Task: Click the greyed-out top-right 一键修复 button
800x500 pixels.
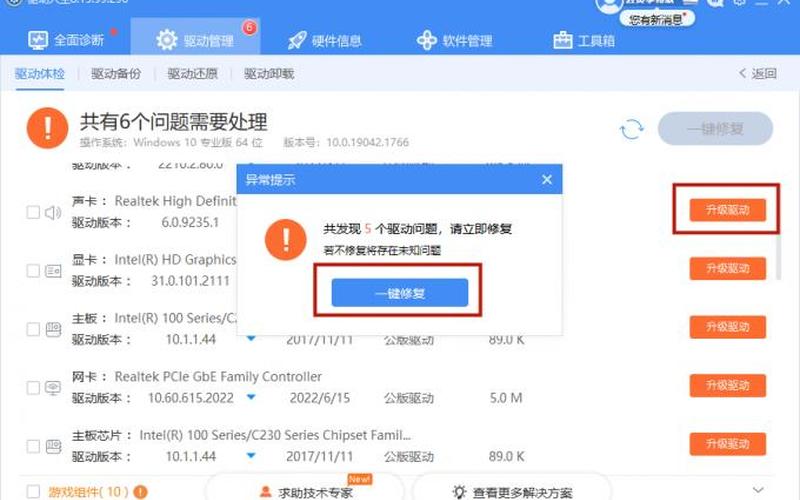Action: (x=715, y=129)
